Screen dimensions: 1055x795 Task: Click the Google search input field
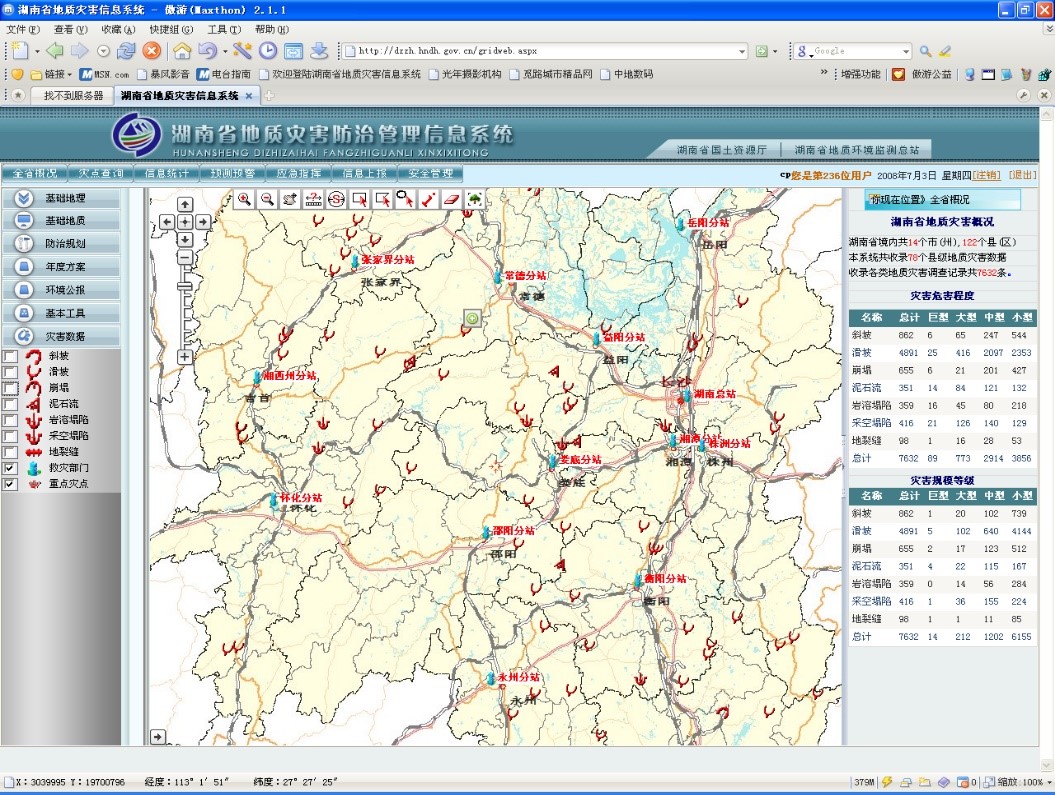click(855, 51)
